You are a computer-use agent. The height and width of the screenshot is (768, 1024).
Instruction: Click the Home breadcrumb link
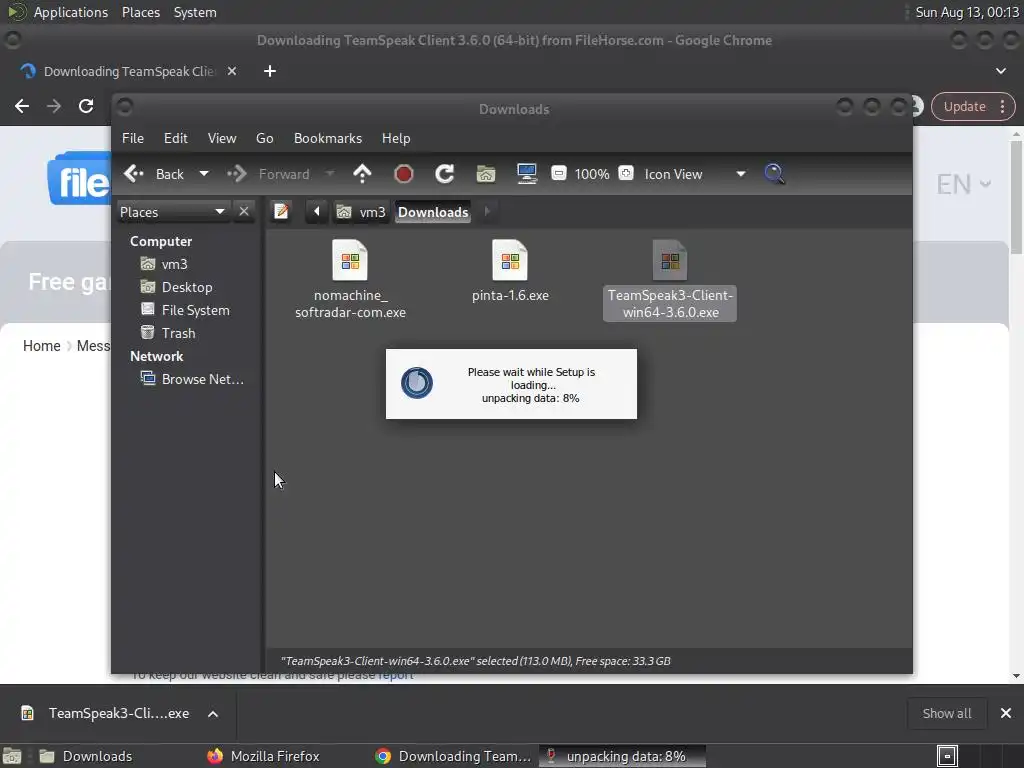coord(41,345)
